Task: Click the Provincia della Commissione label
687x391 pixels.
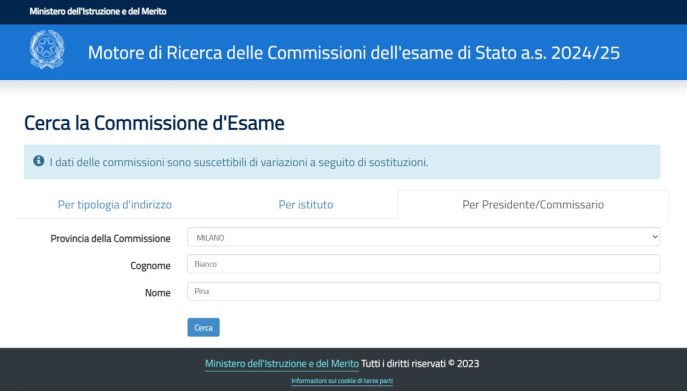Action: (110, 238)
